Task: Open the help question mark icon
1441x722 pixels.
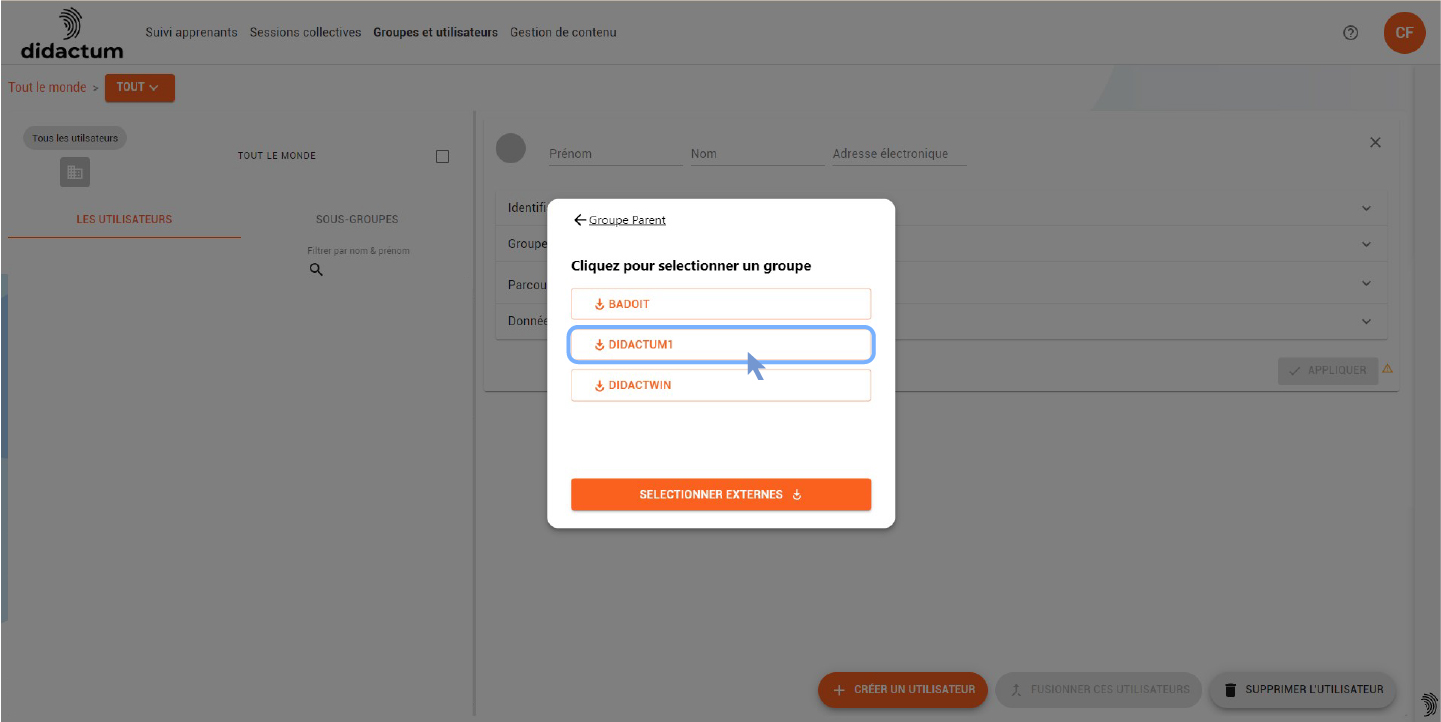Action: [x=1350, y=33]
